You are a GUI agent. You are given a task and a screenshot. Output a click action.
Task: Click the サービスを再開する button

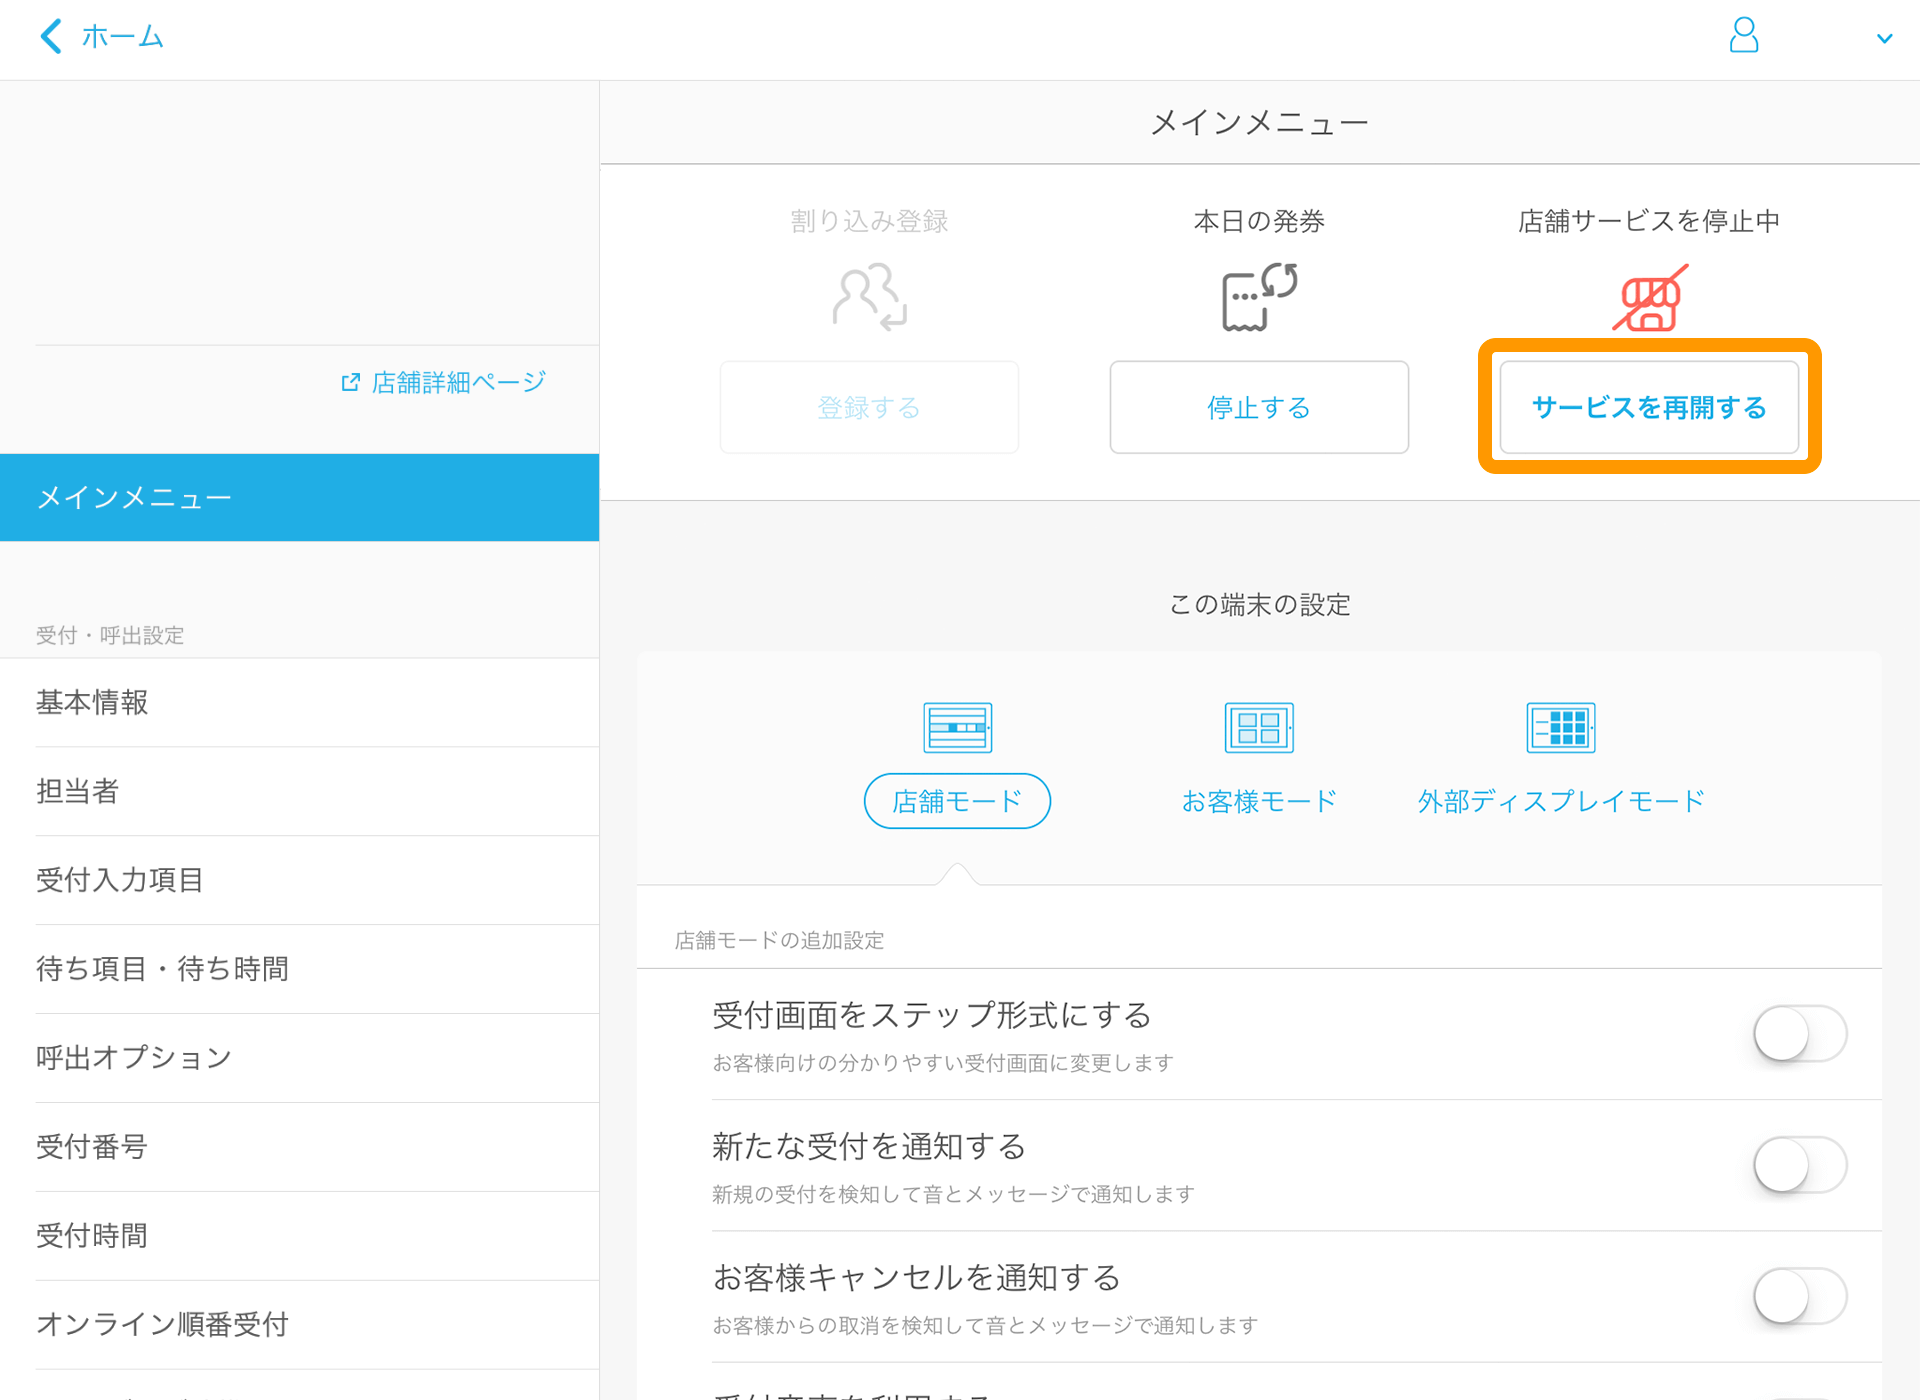click(x=1648, y=407)
